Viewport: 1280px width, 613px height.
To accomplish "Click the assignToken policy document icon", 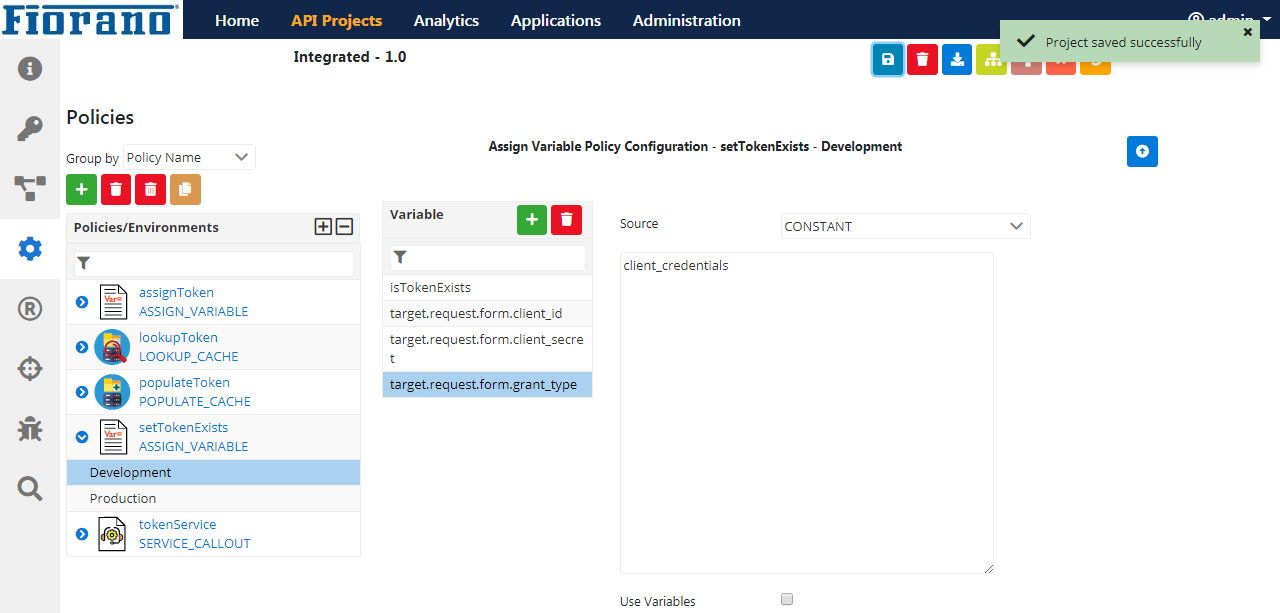I will (112, 302).
